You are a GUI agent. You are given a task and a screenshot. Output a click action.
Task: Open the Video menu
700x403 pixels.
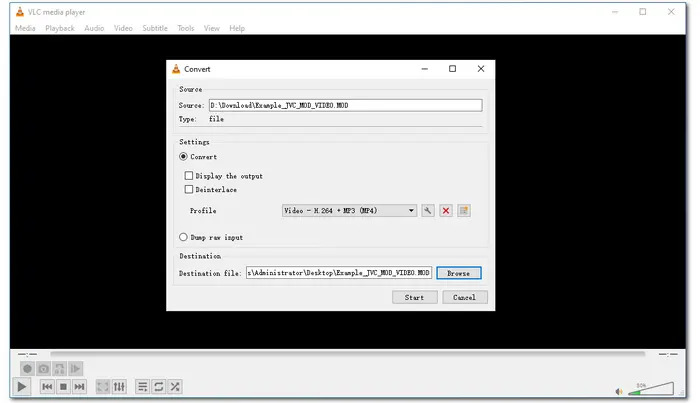pos(123,28)
